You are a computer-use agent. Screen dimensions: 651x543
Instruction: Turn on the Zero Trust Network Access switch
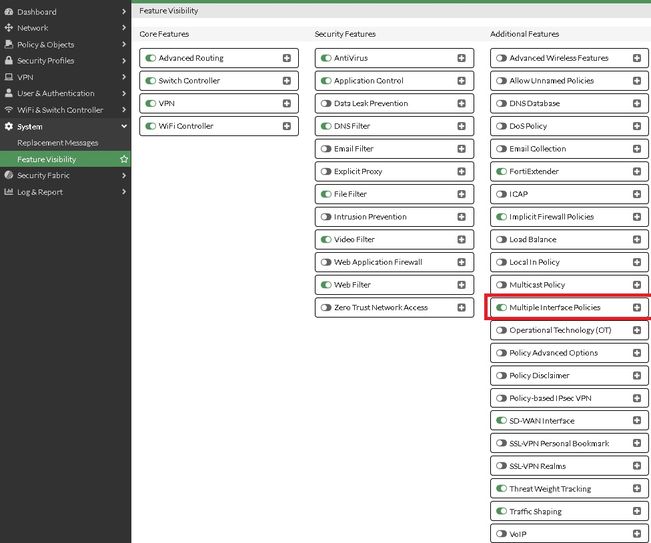tap(326, 308)
